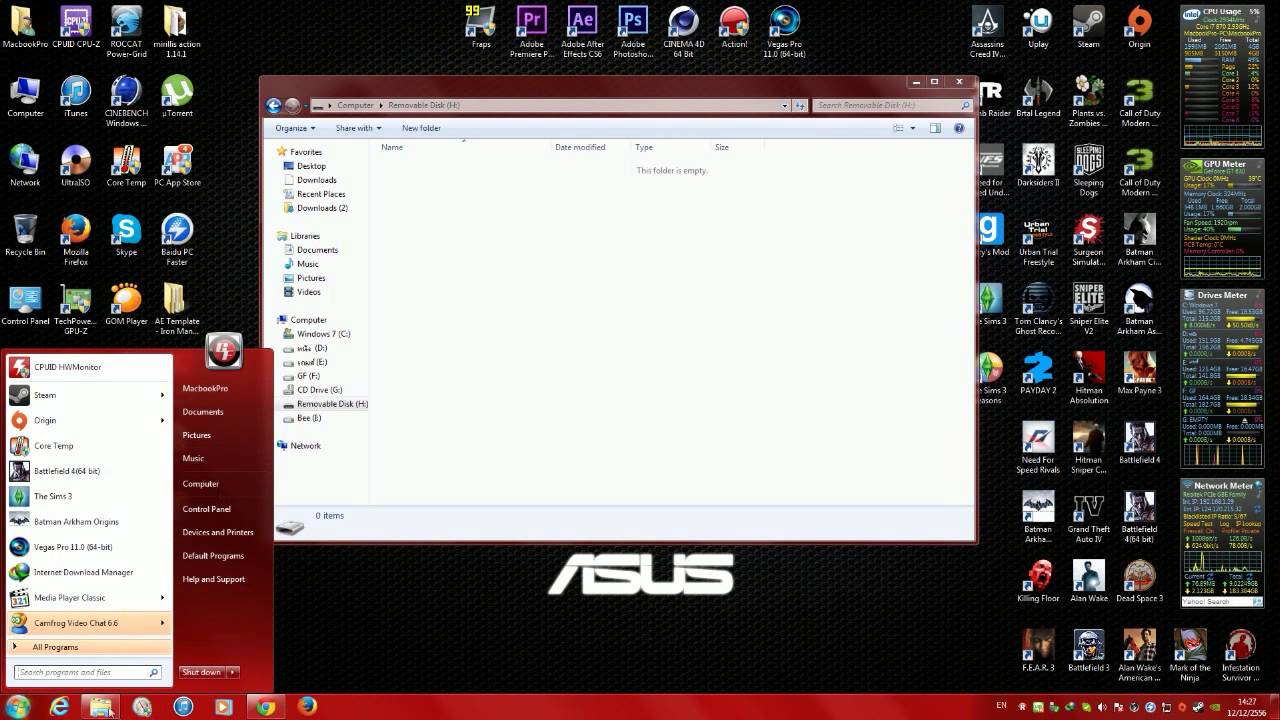Open the change-view options arrow in Explorer
This screenshot has width=1280, height=720.
point(912,128)
